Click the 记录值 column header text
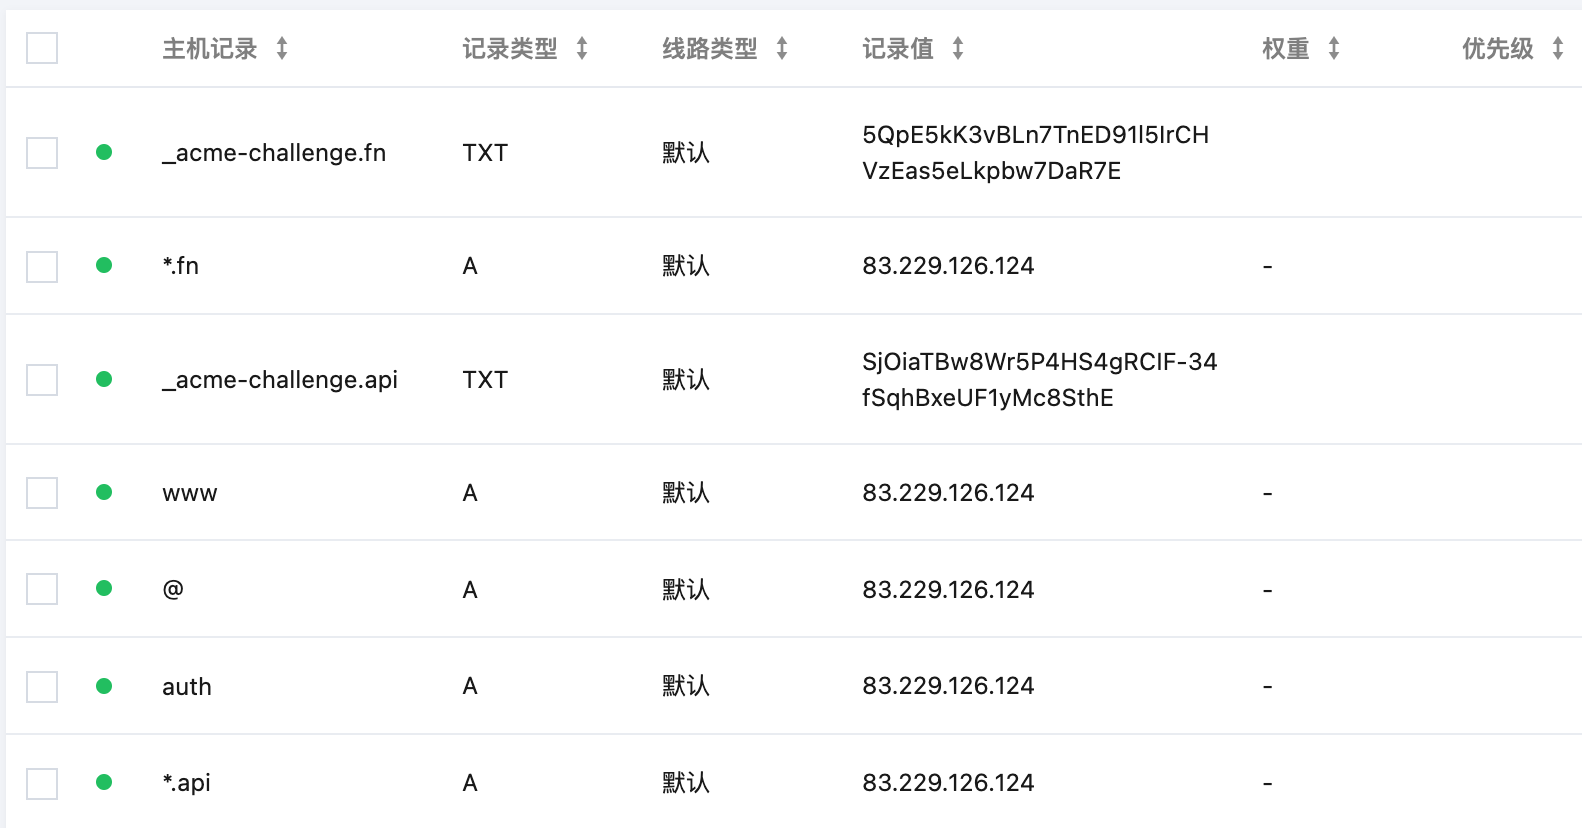This screenshot has width=1582, height=828. click(898, 48)
